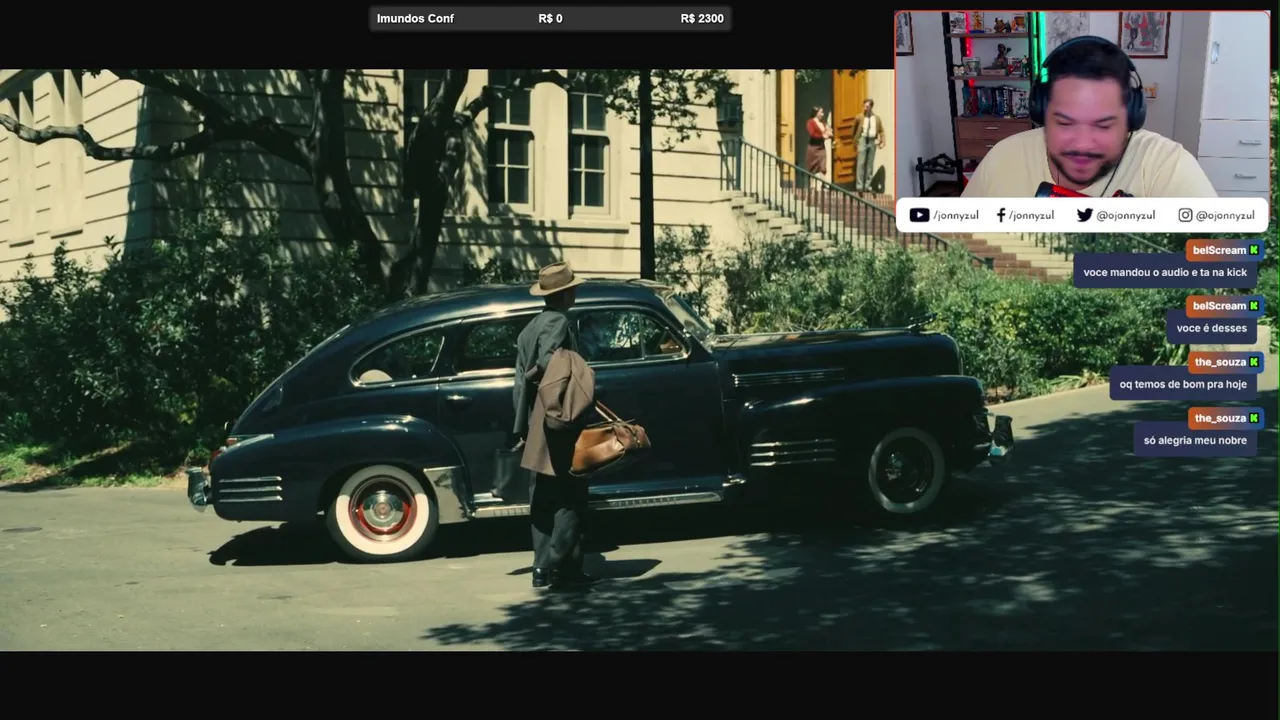
Task: Click the Kick badge on the 'oq temos' message
Action: [1254, 362]
